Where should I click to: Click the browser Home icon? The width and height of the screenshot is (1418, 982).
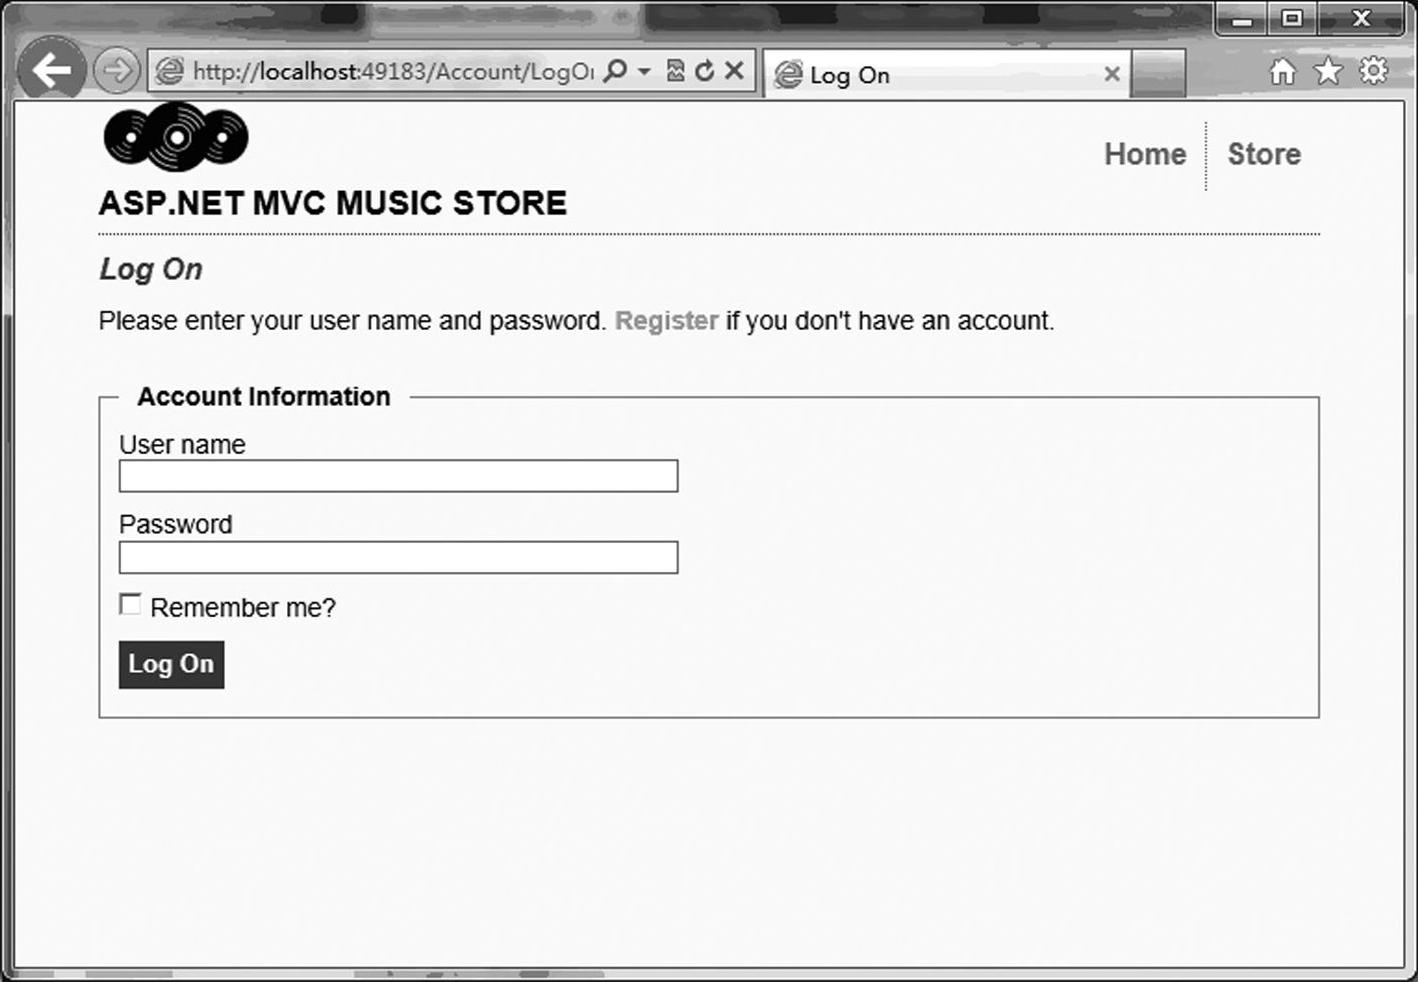click(x=1282, y=71)
